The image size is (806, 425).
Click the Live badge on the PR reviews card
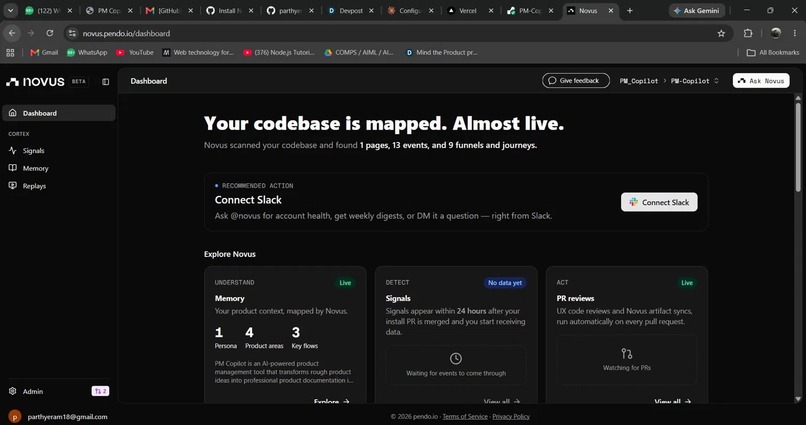coord(687,283)
